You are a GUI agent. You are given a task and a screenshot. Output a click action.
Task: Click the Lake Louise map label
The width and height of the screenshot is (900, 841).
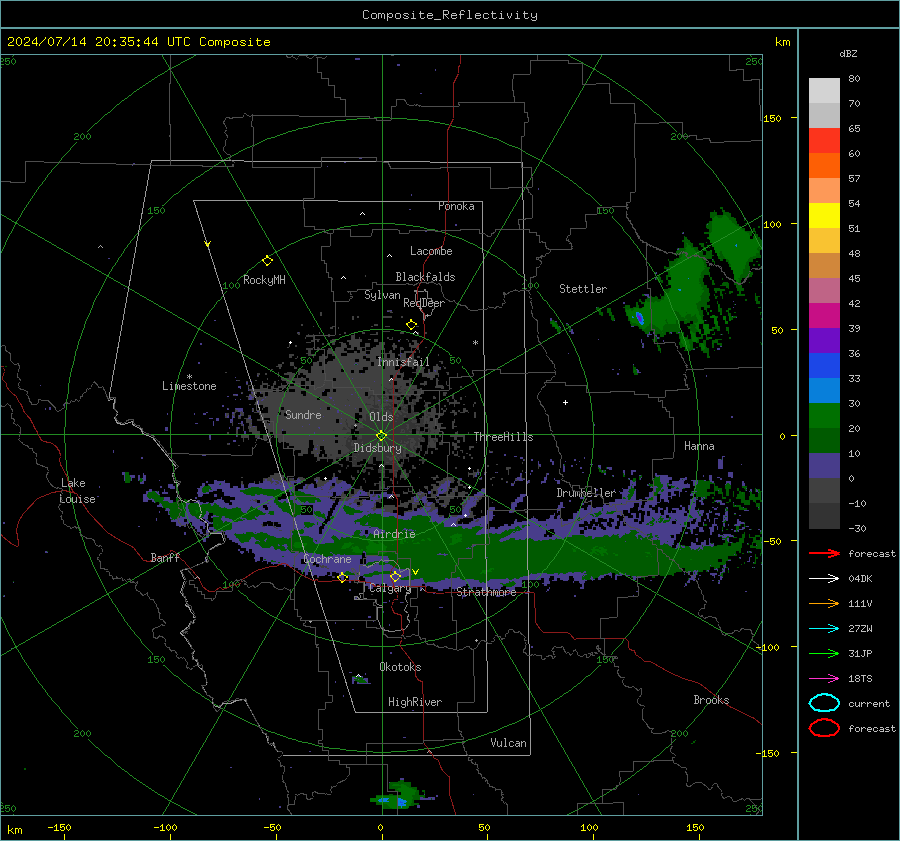point(77,491)
